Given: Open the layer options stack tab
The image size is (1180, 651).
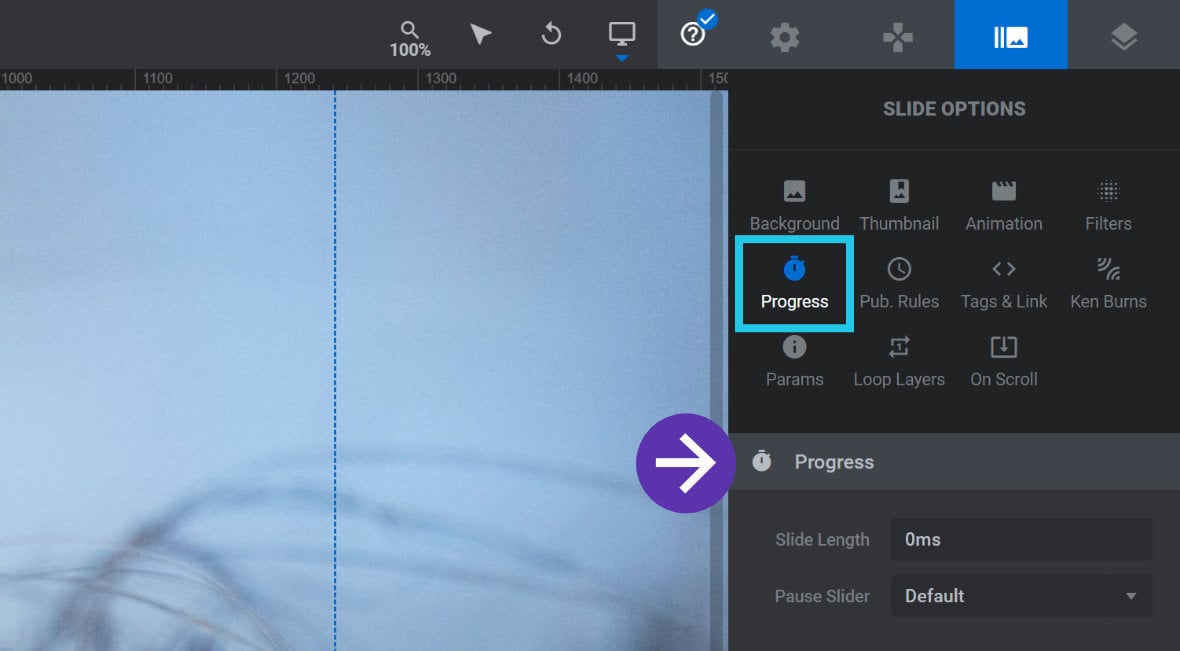Looking at the screenshot, I should [x=1124, y=36].
